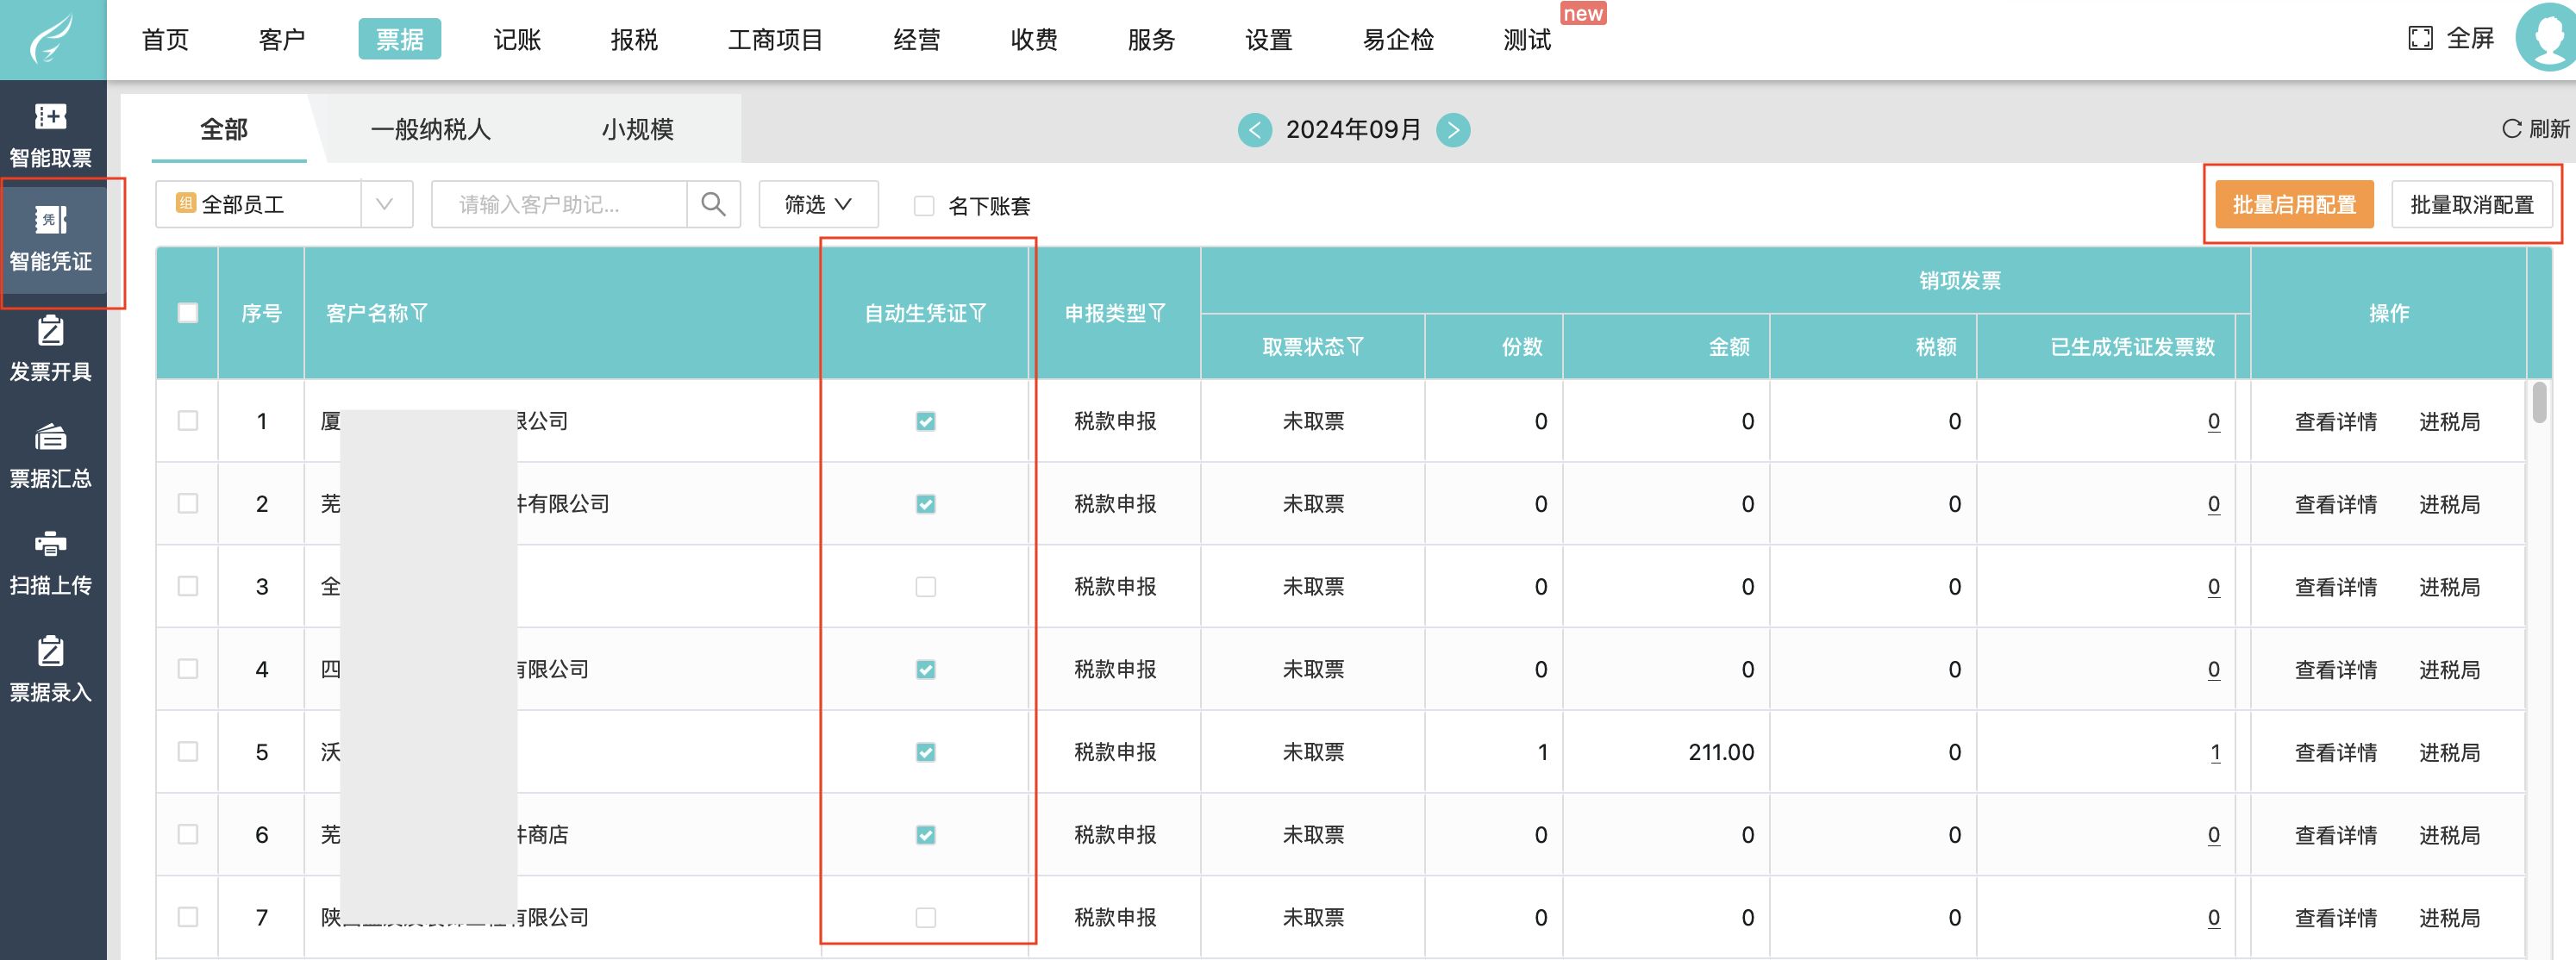The image size is (2576, 960).
Task: Switch to 一般纳税人 tab
Action: [430, 130]
